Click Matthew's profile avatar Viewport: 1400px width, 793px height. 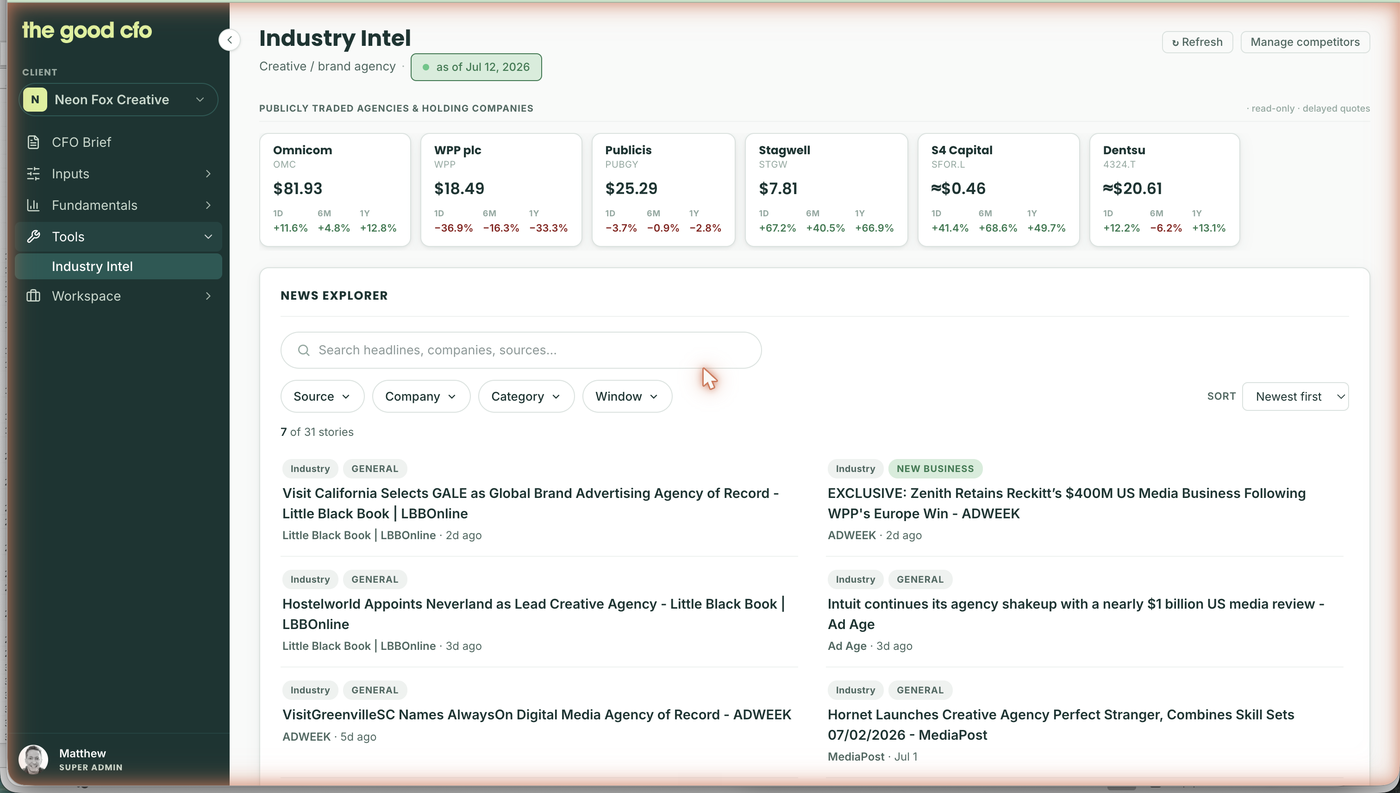tap(33, 760)
